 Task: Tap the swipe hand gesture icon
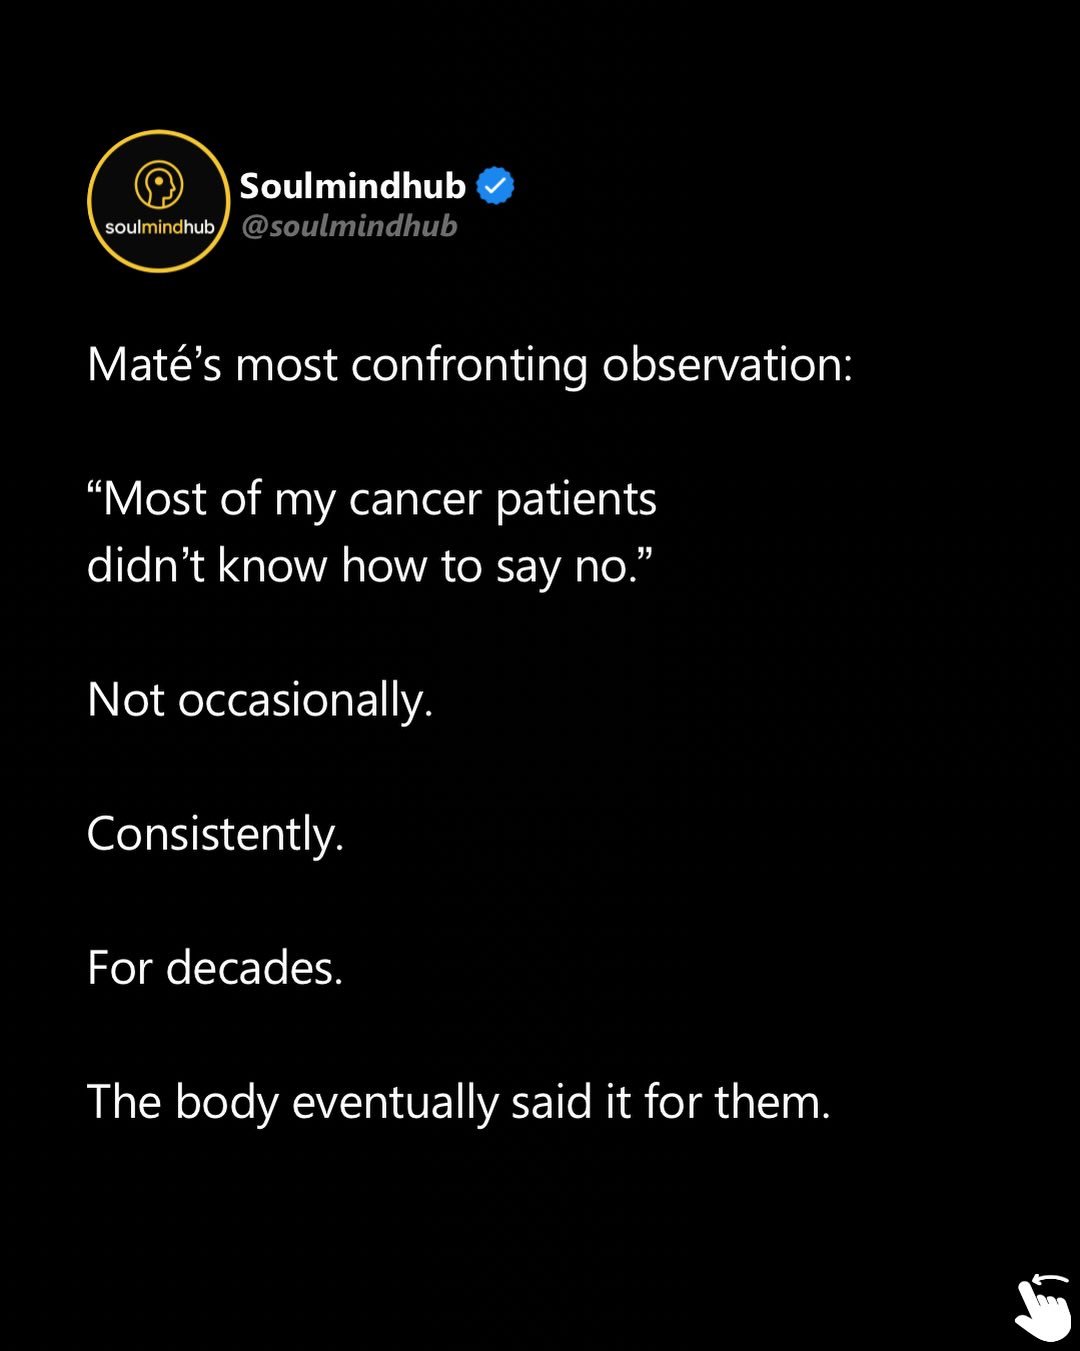click(1042, 1308)
